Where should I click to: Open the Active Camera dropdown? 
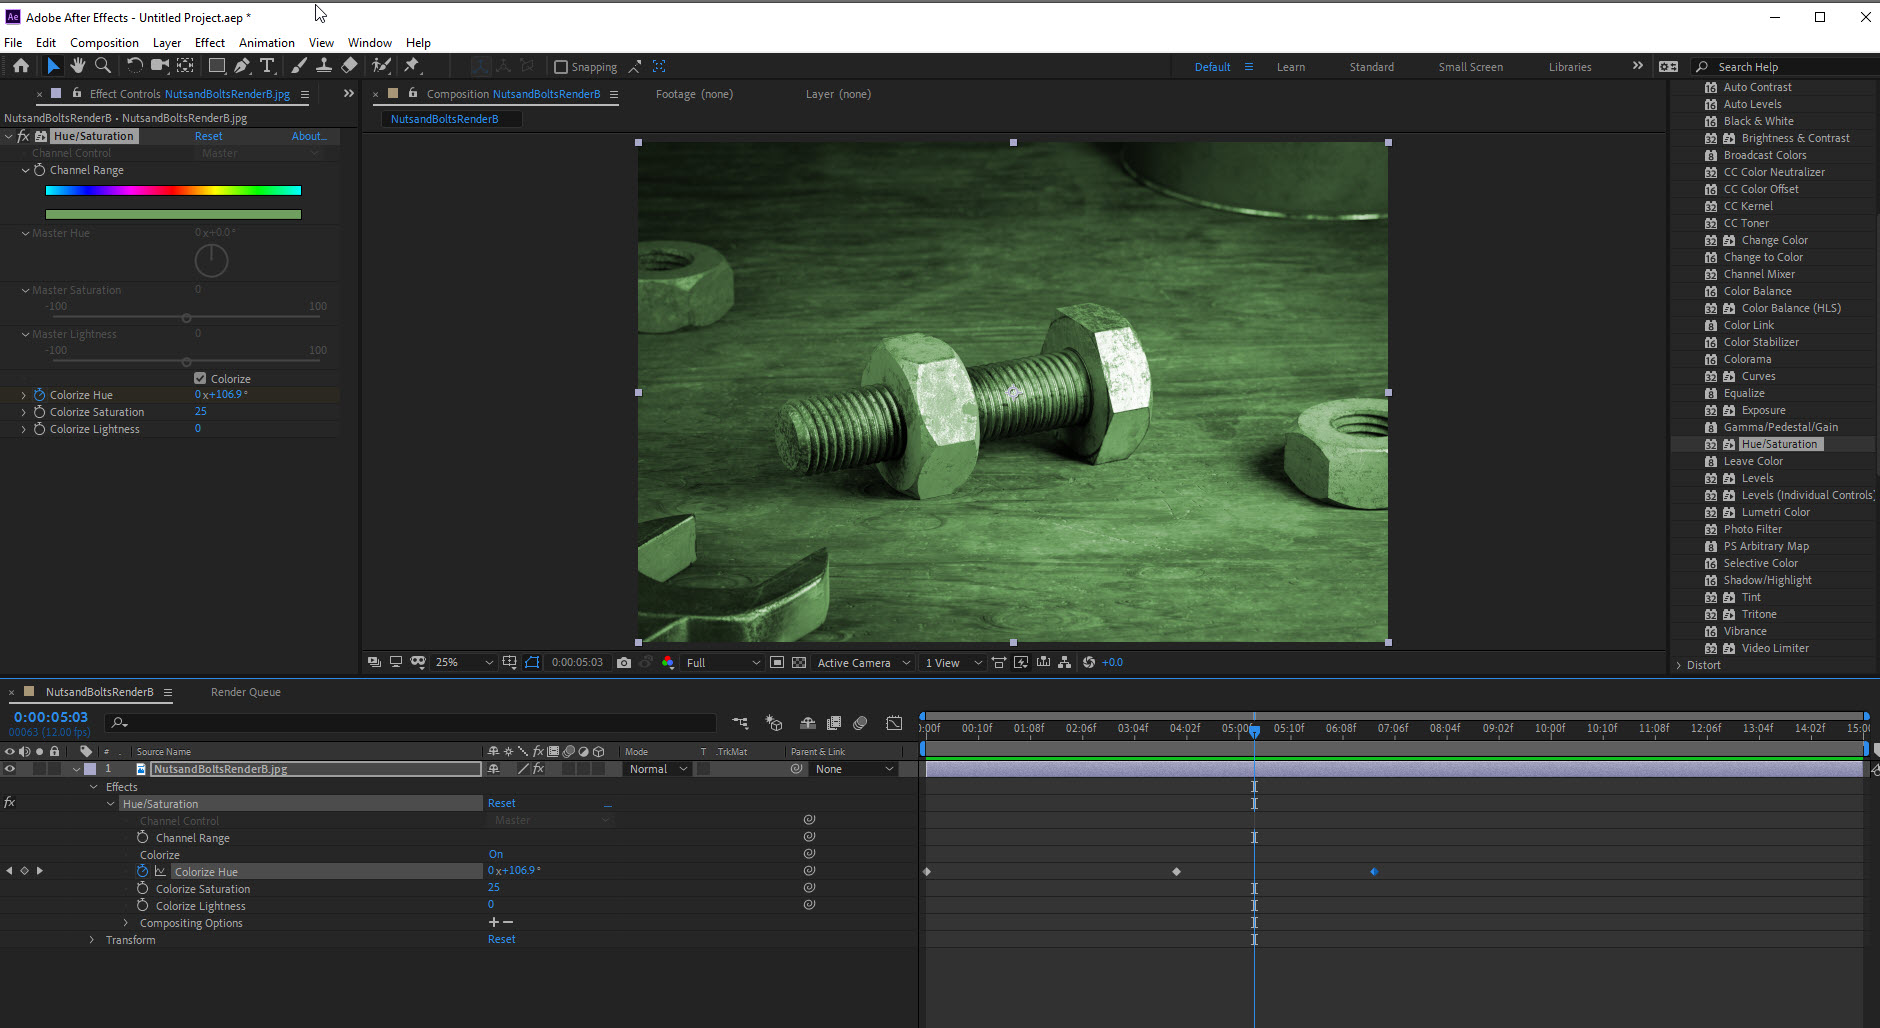pos(860,662)
